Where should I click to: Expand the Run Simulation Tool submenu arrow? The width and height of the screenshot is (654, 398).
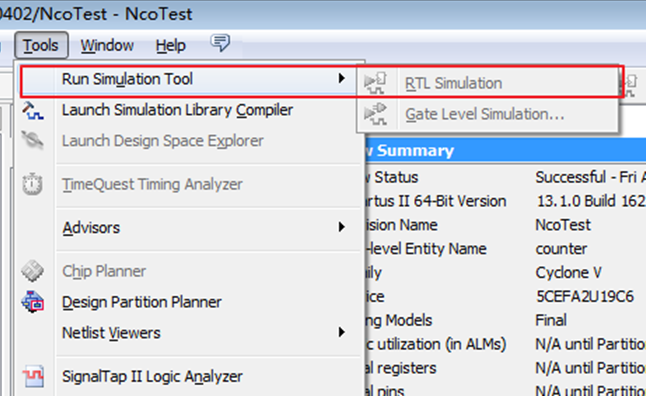342,78
